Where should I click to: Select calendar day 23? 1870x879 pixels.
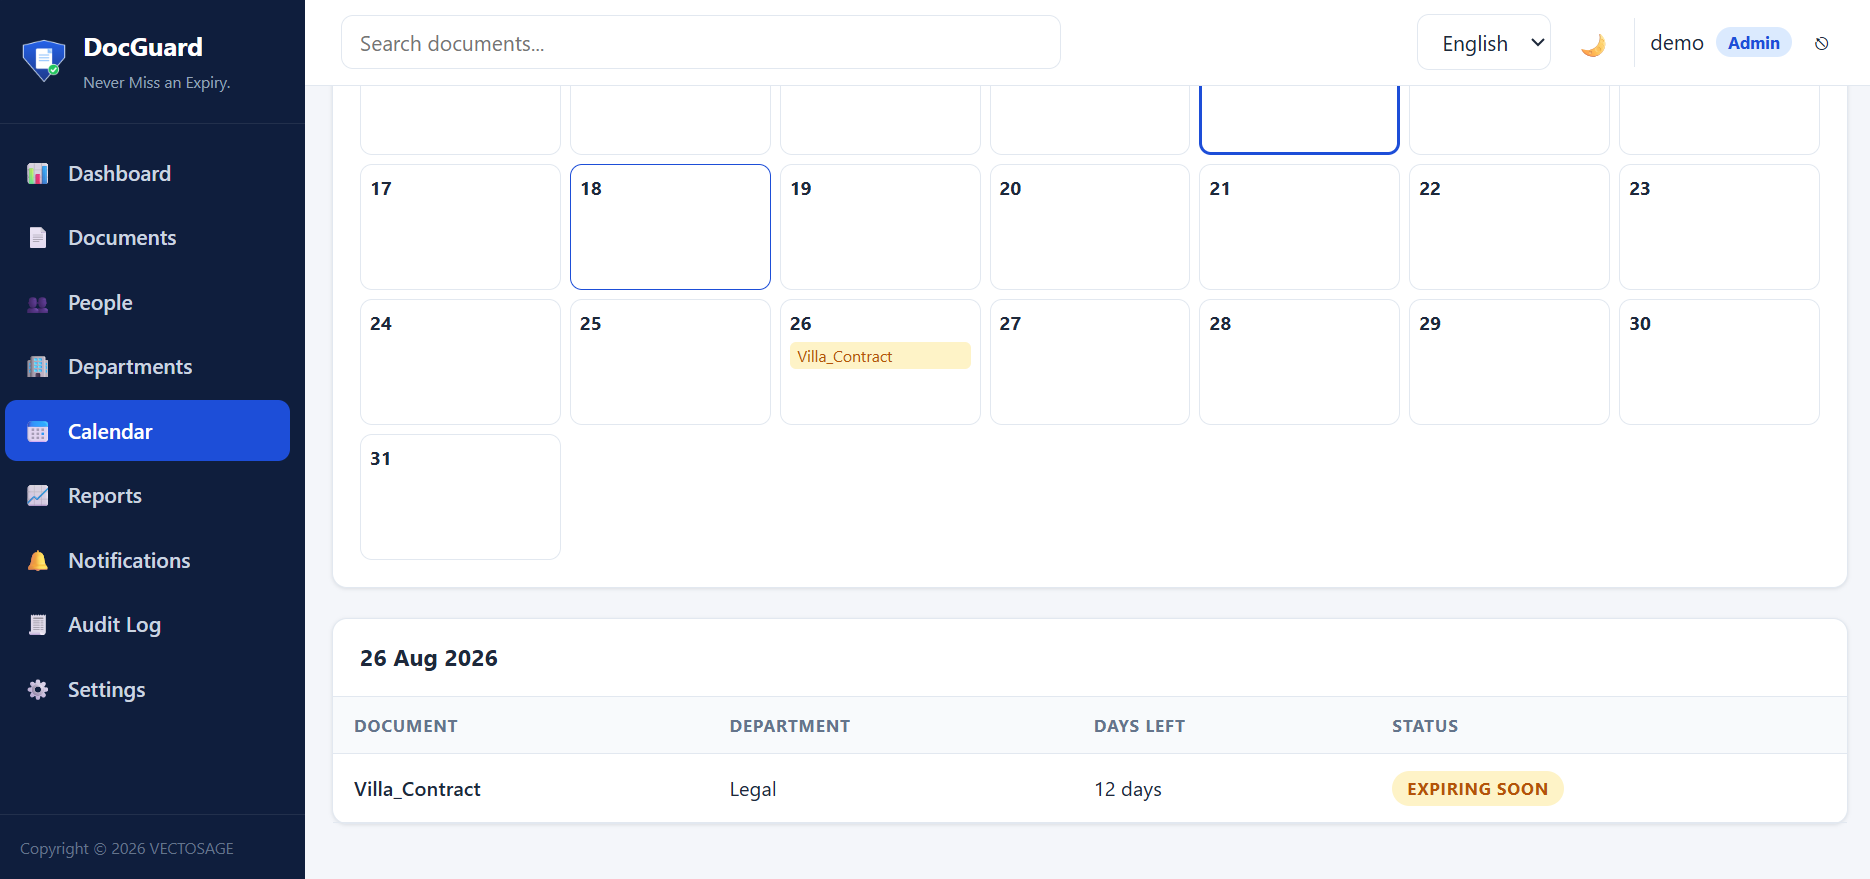1719,227
